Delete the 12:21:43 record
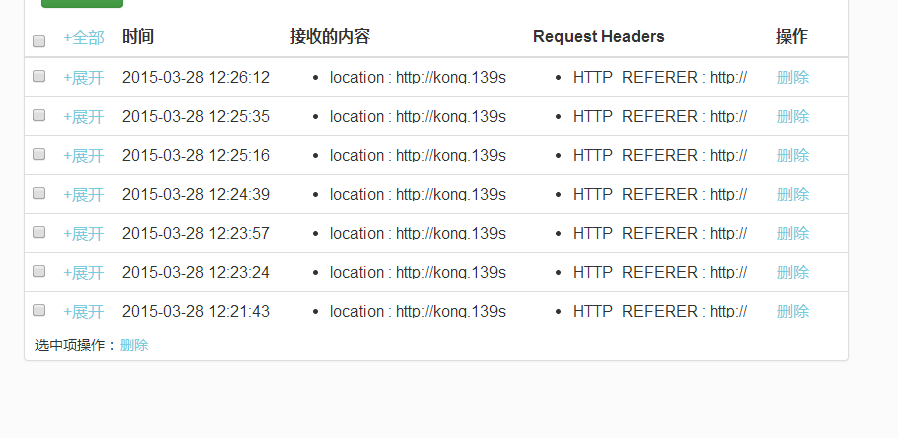The image size is (898, 438). [793, 311]
